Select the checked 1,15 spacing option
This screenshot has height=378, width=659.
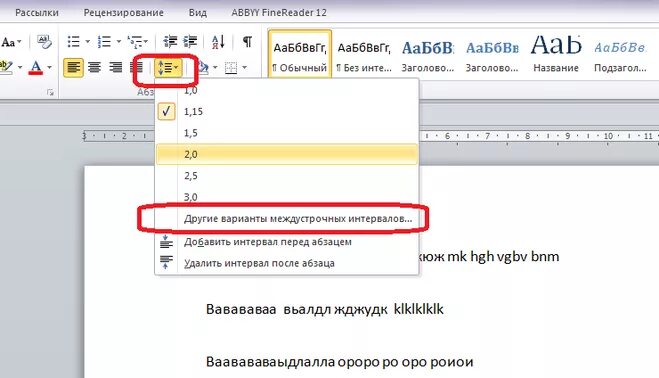[287, 111]
